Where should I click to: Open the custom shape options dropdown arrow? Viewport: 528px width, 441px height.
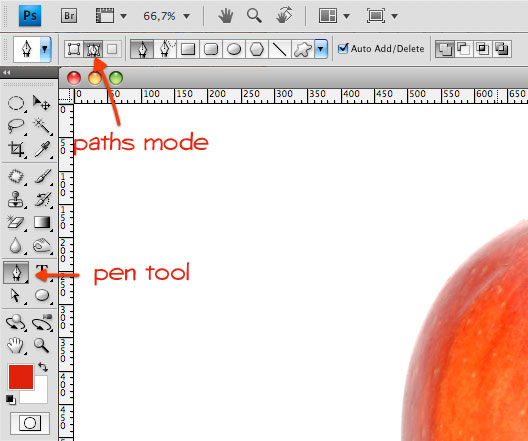[x=321, y=49]
